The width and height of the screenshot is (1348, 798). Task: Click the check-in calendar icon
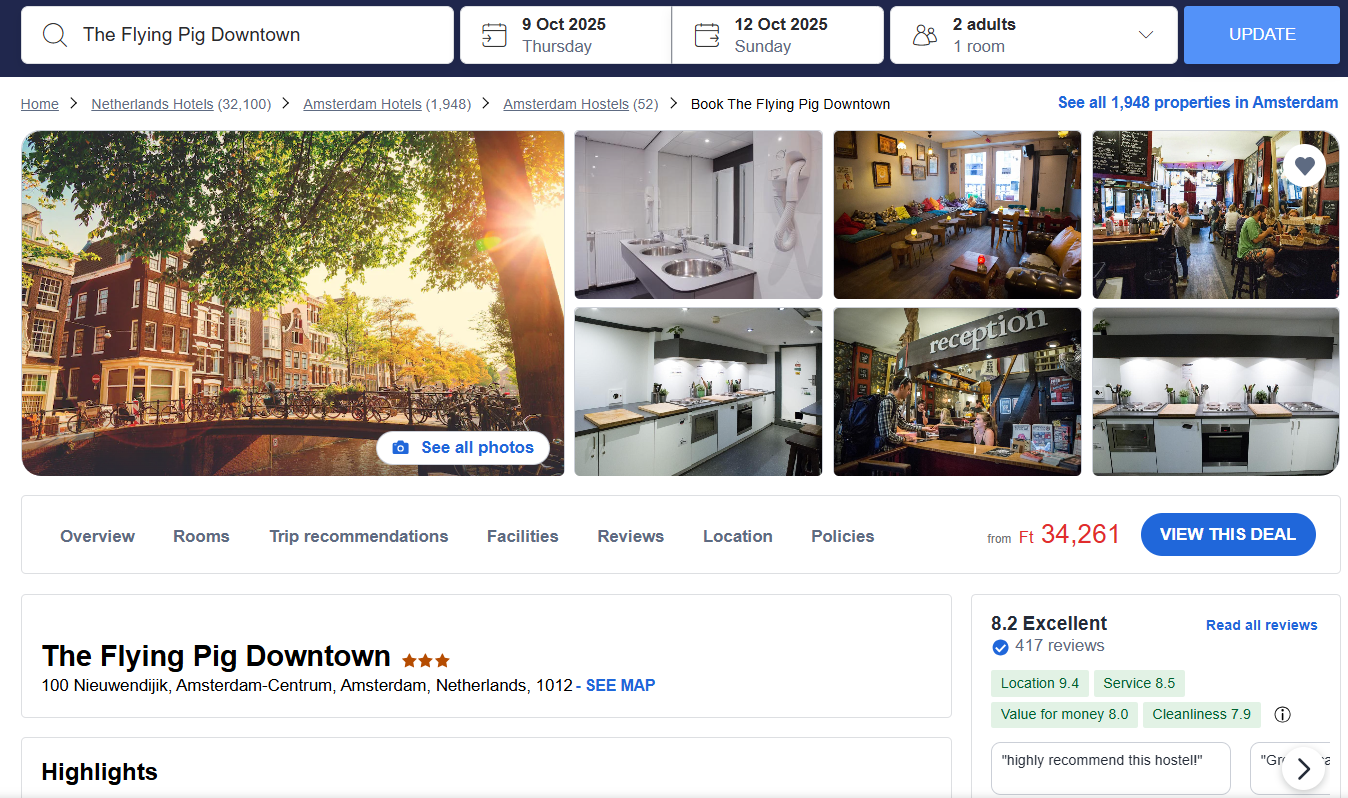494,35
